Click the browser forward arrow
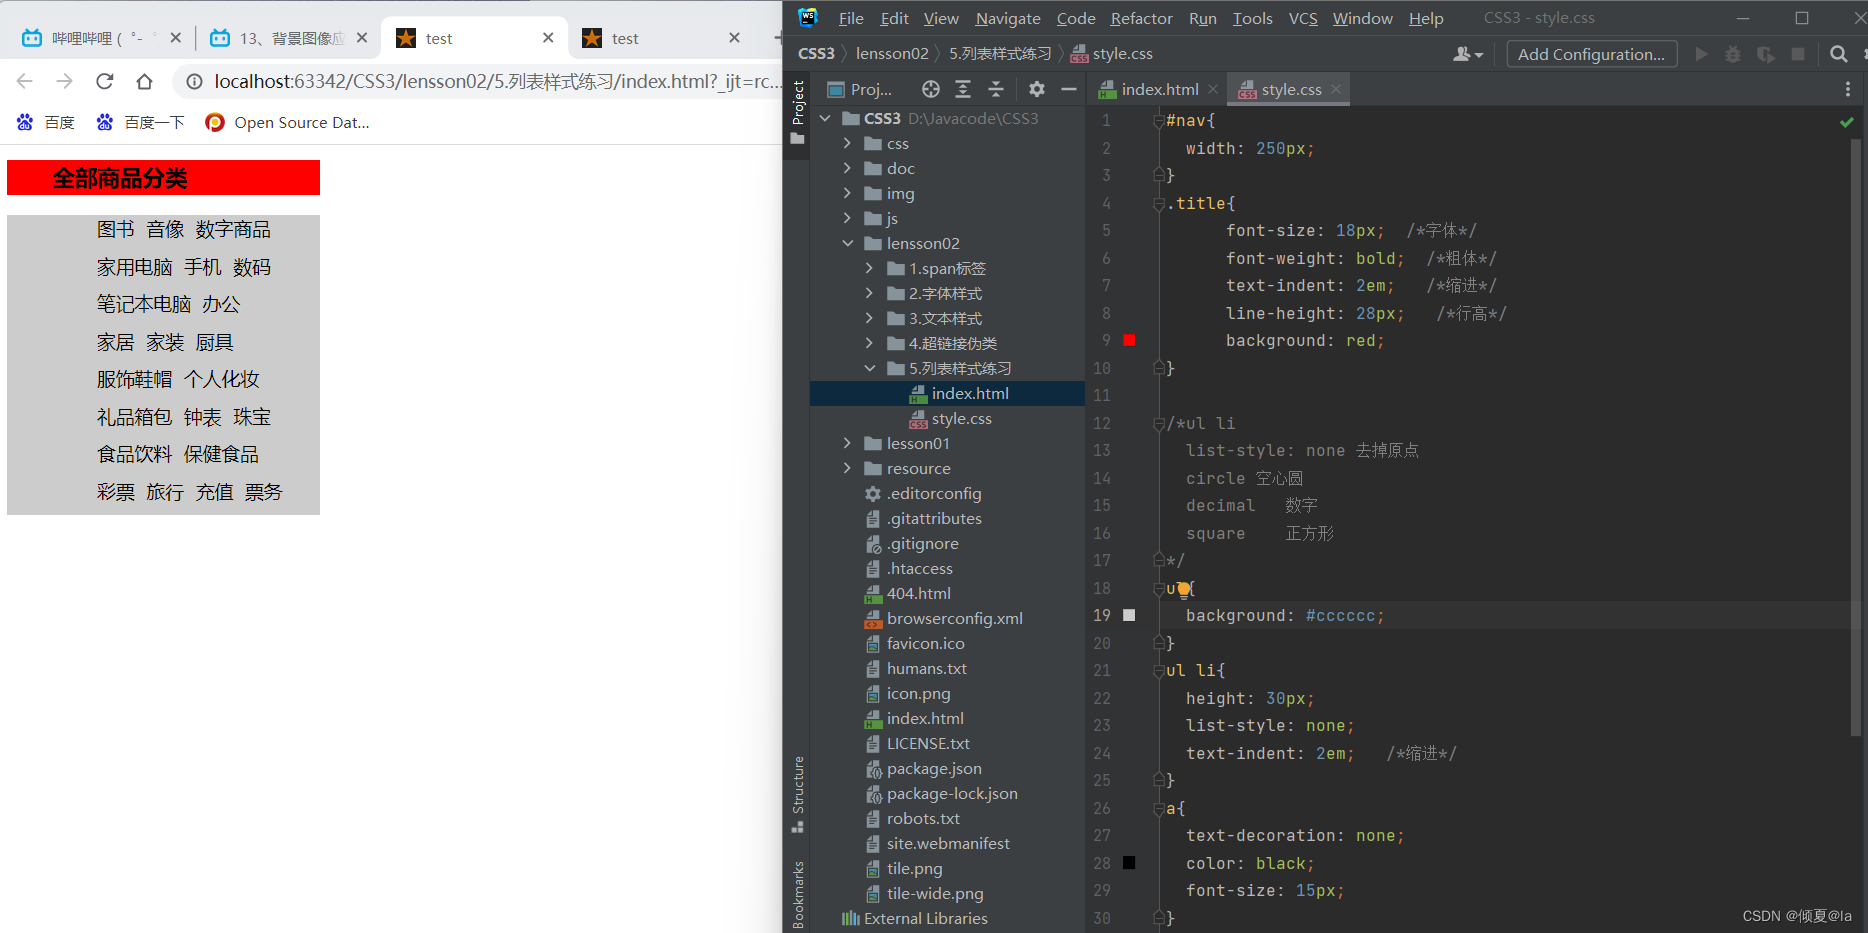1868x933 pixels. tap(64, 81)
